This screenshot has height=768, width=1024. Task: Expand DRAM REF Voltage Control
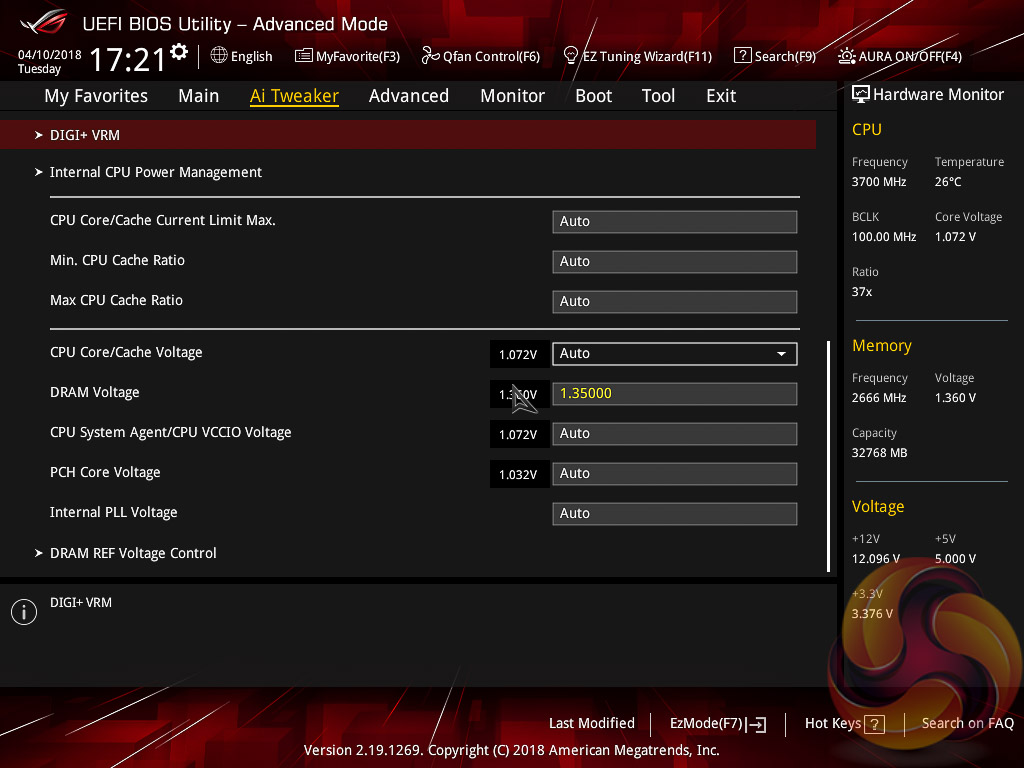[133, 553]
